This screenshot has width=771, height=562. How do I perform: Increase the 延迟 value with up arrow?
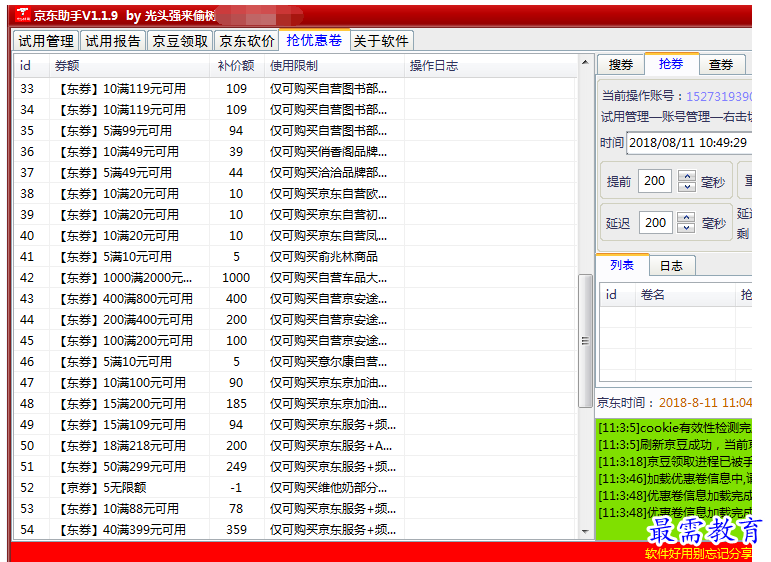click(x=686, y=217)
